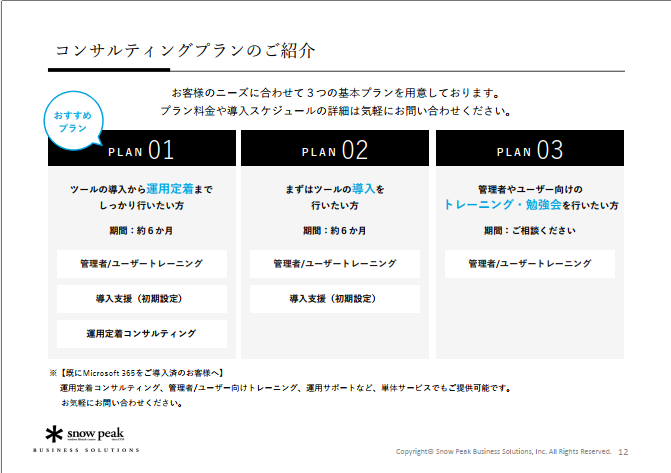Click the おすすめプラン speech bubble badge

pyautogui.click(x=74, y=121)
